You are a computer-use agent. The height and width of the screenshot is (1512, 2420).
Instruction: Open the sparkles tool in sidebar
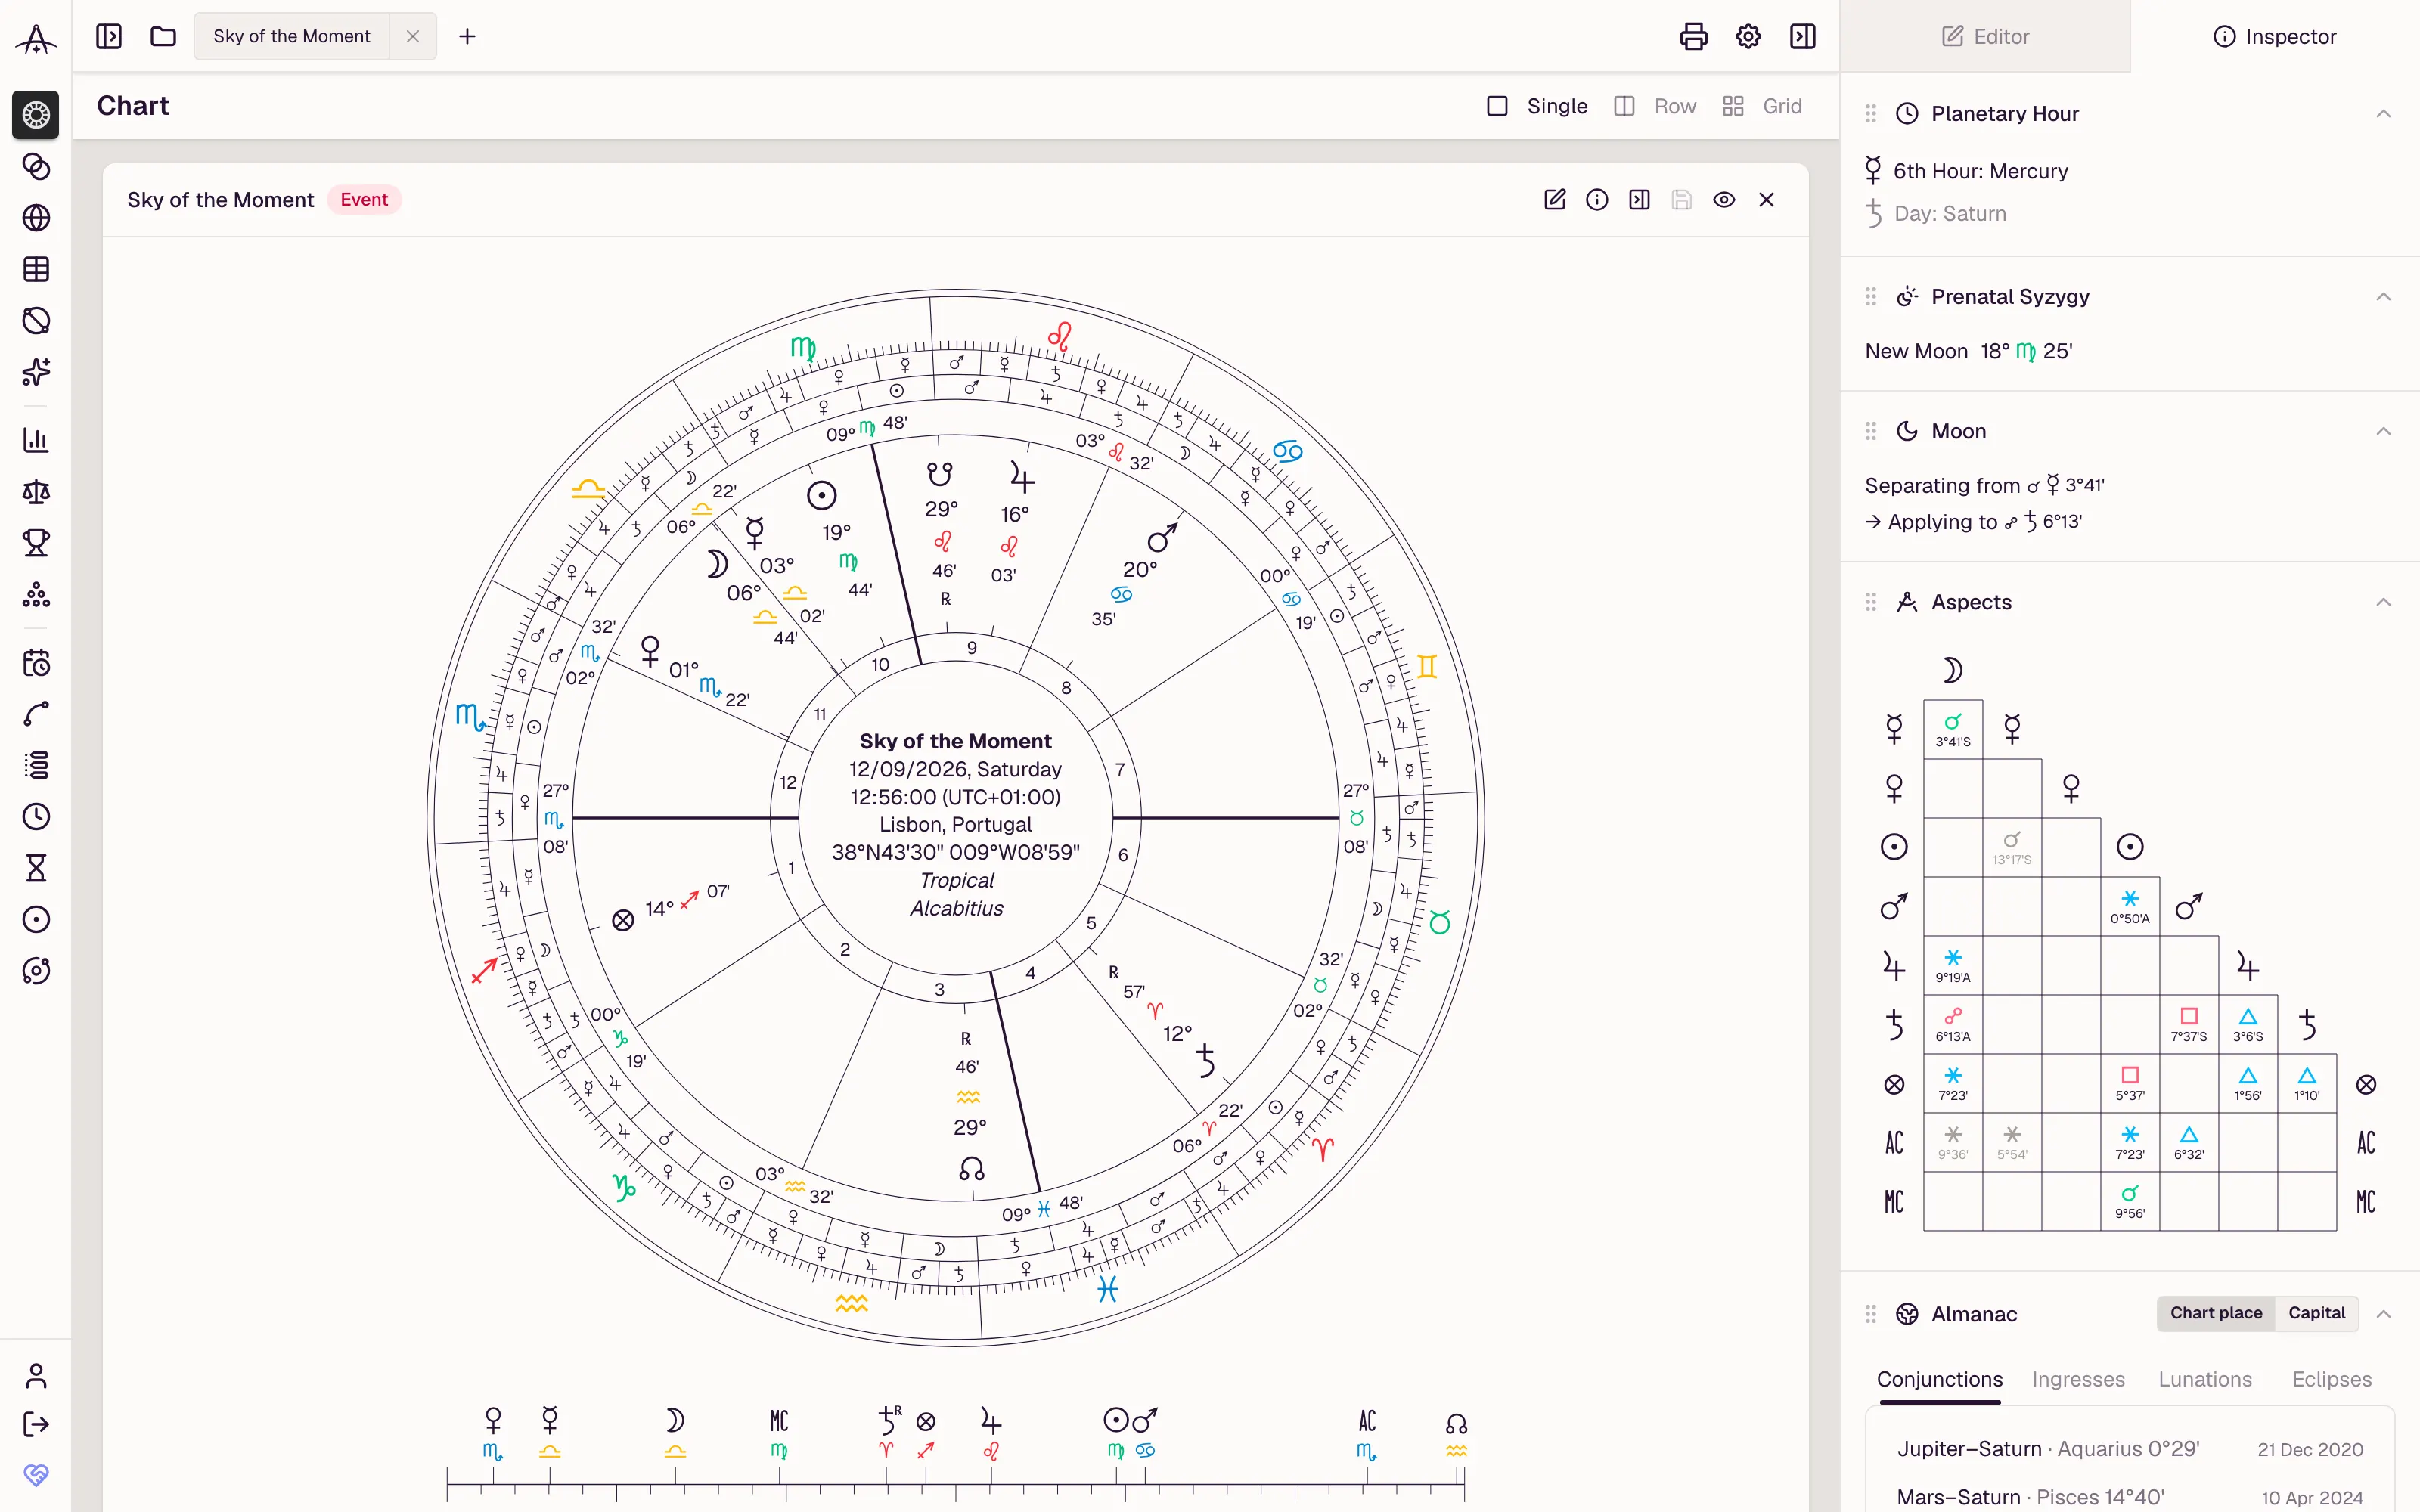(36, 372)
